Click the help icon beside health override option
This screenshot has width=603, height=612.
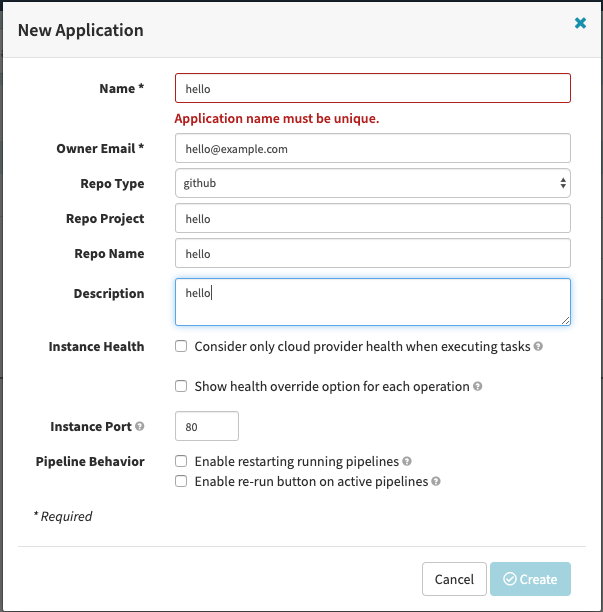coord(478,386)
